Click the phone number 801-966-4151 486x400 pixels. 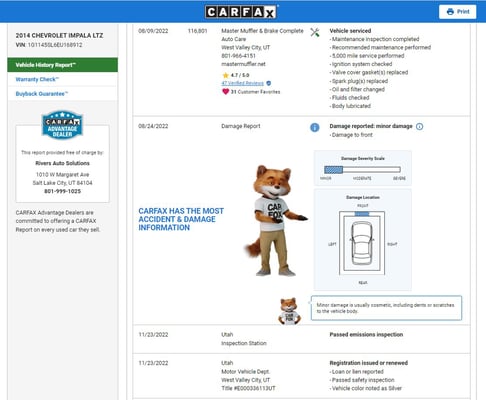238,56
